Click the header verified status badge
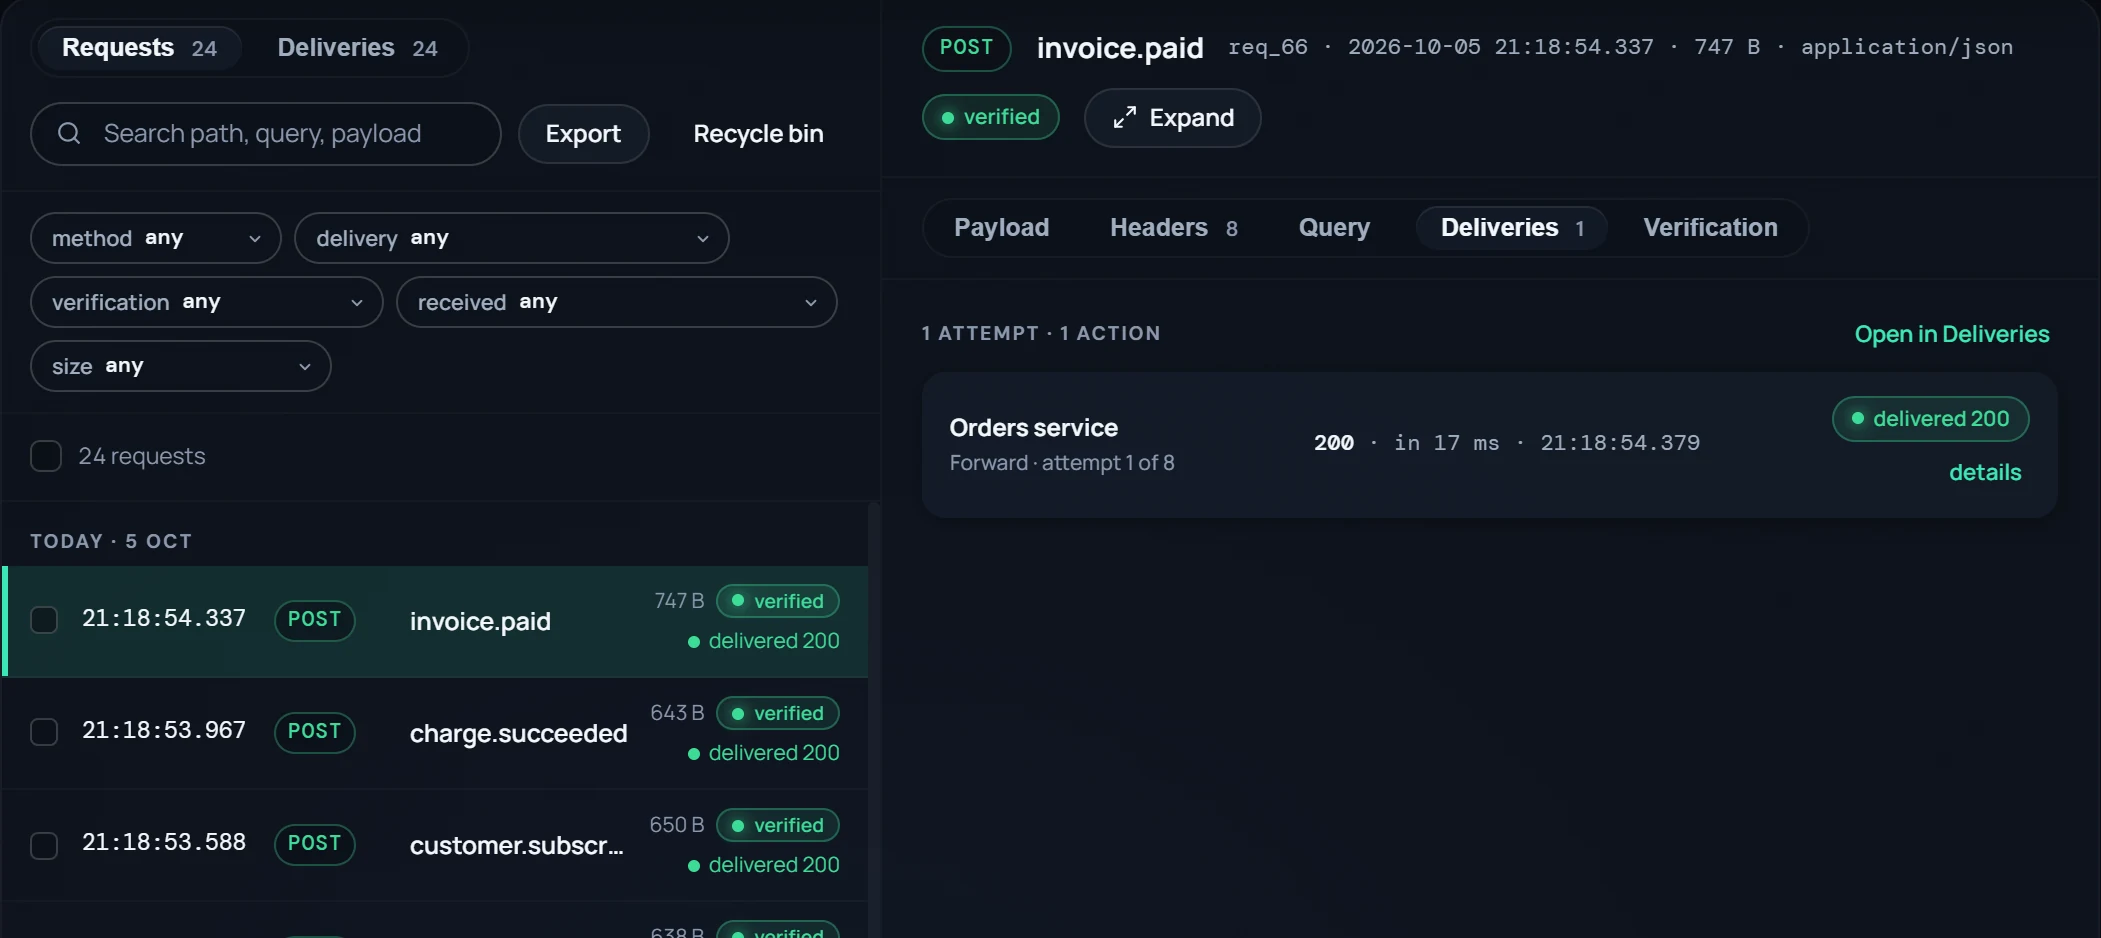Image resolution: width=2101 pixels, height=938 pixels. 990,117
